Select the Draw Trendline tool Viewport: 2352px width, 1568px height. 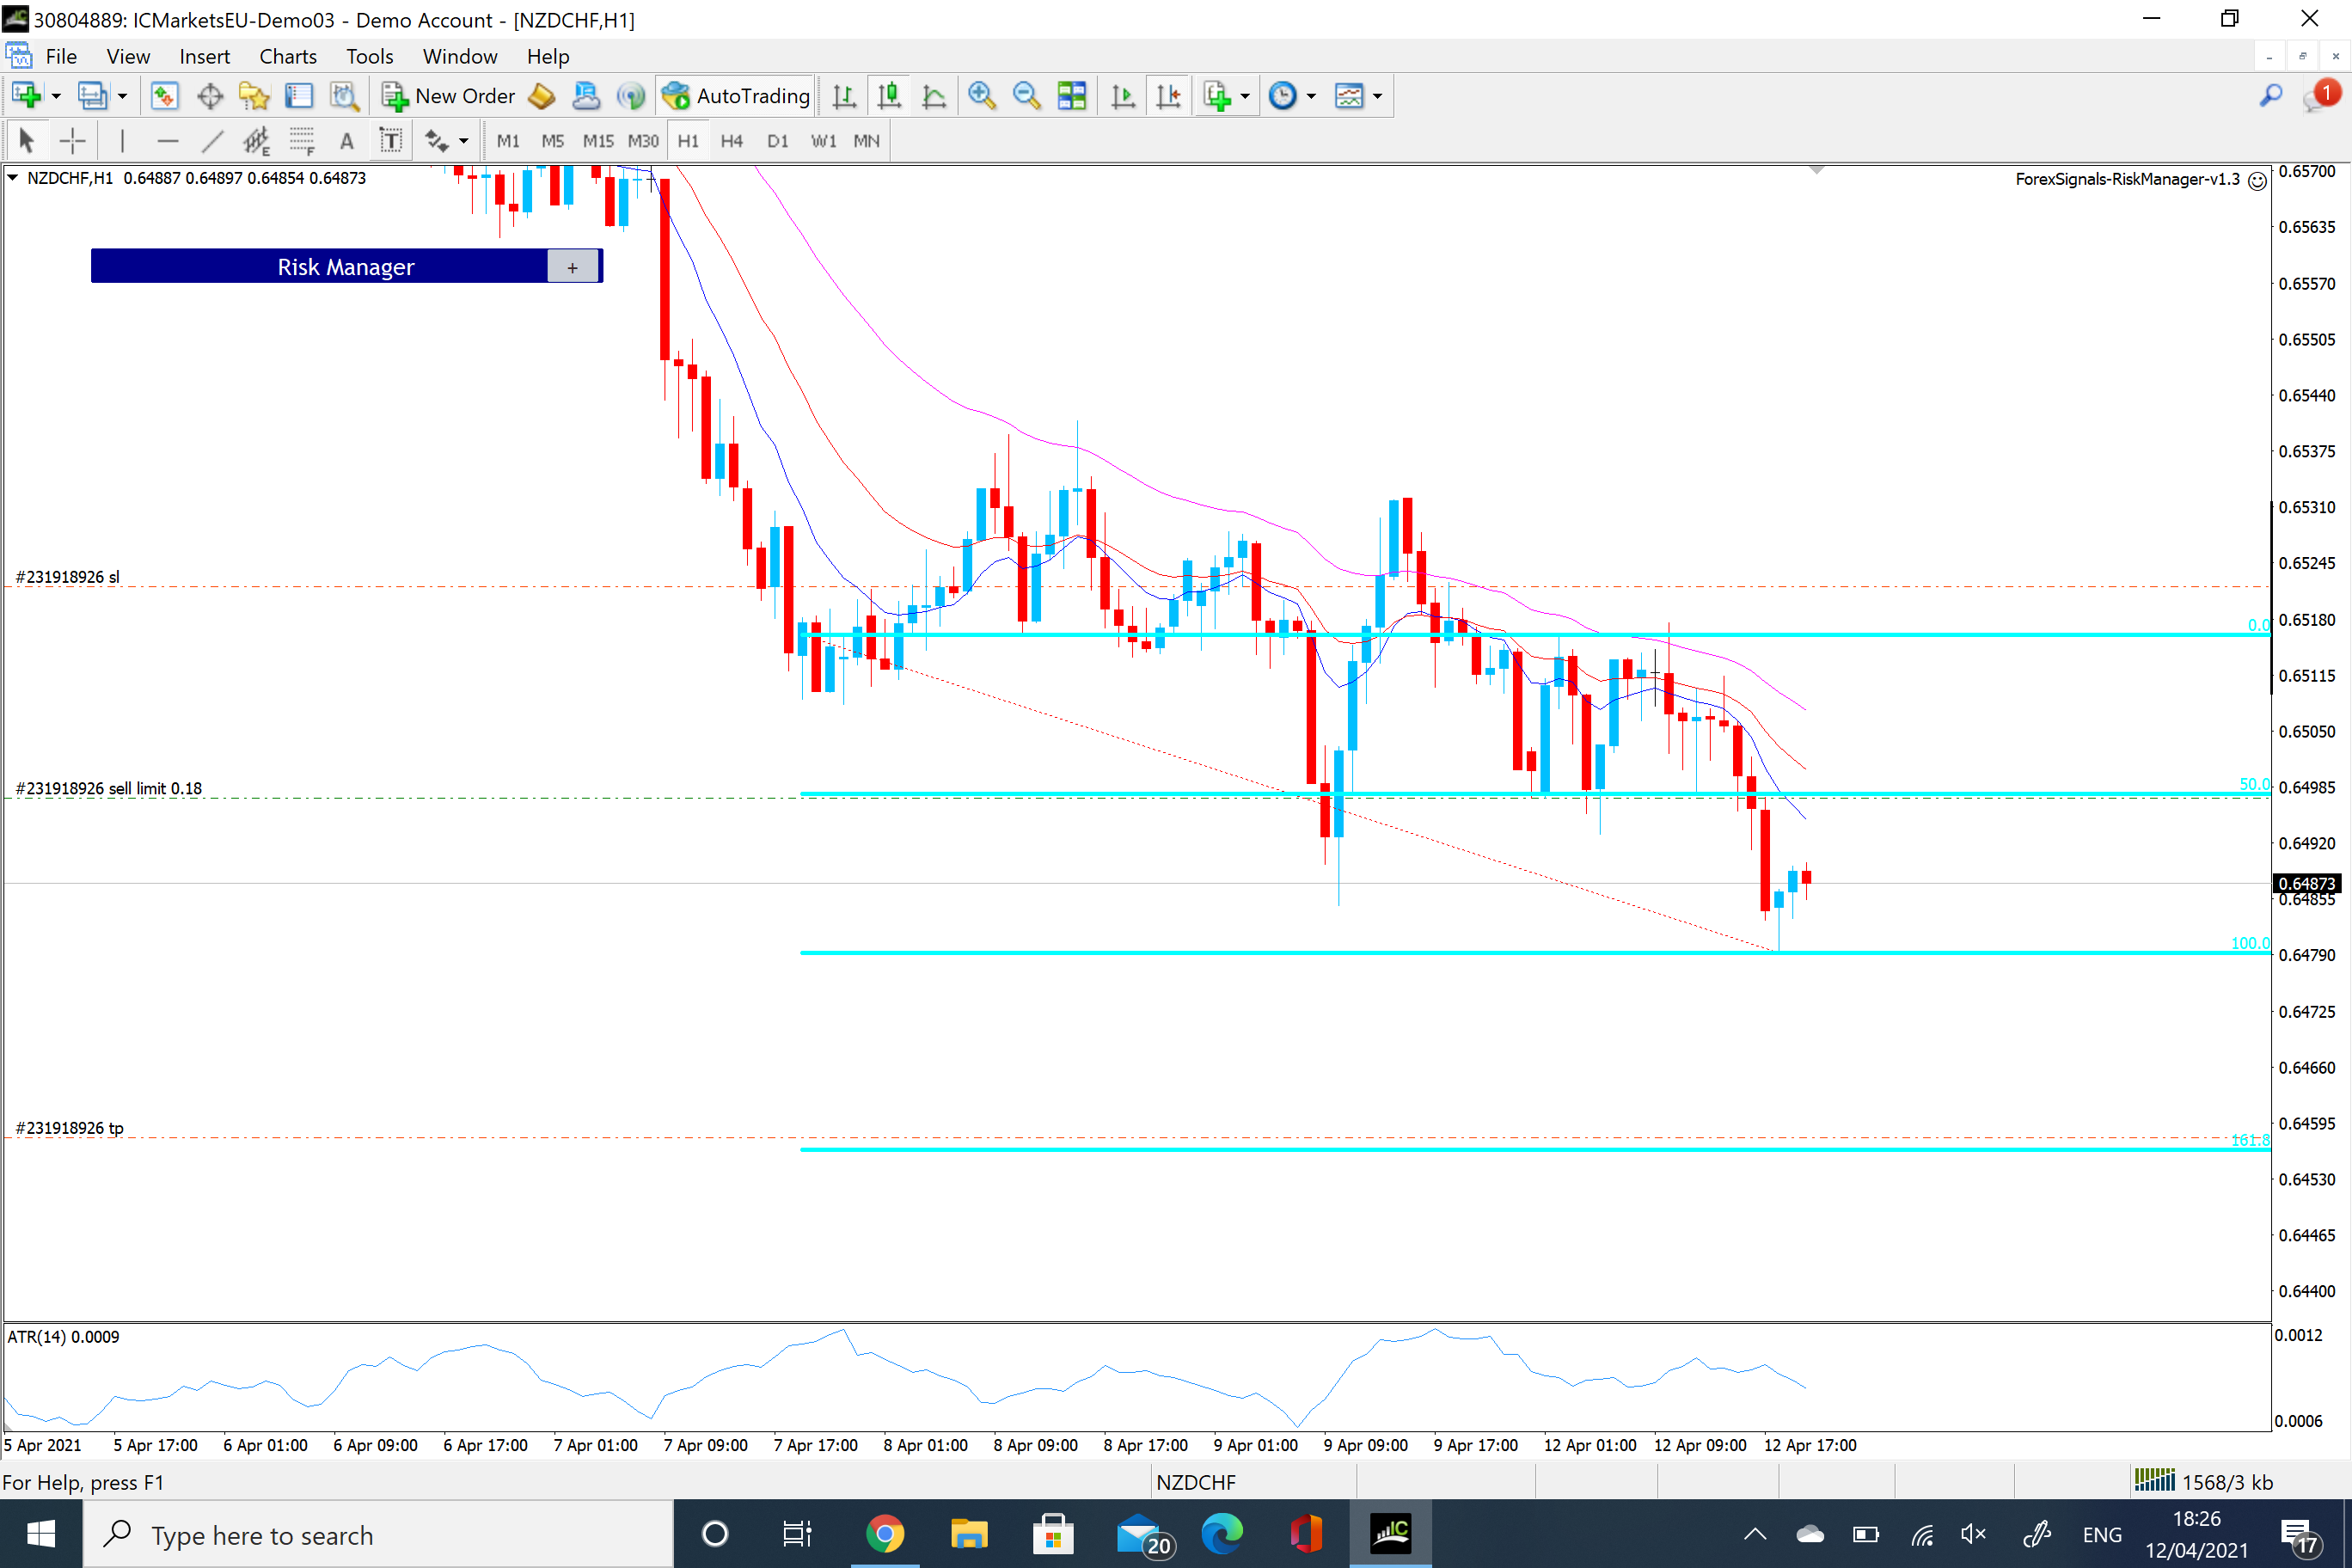[x=212, y=141]
